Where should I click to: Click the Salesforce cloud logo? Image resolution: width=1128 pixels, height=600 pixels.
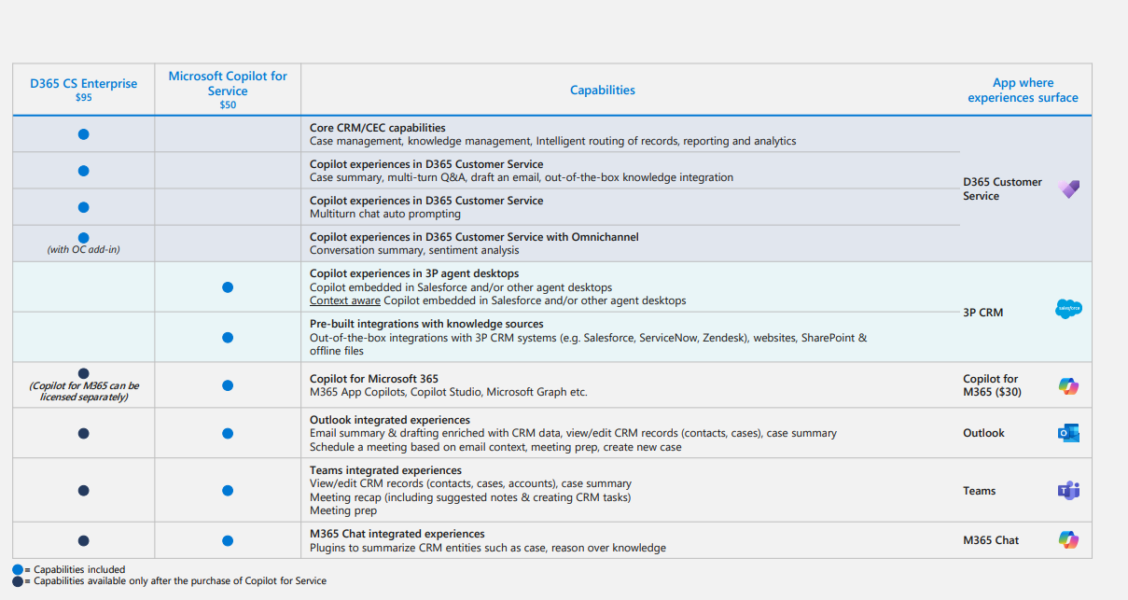coord(1068,309)
